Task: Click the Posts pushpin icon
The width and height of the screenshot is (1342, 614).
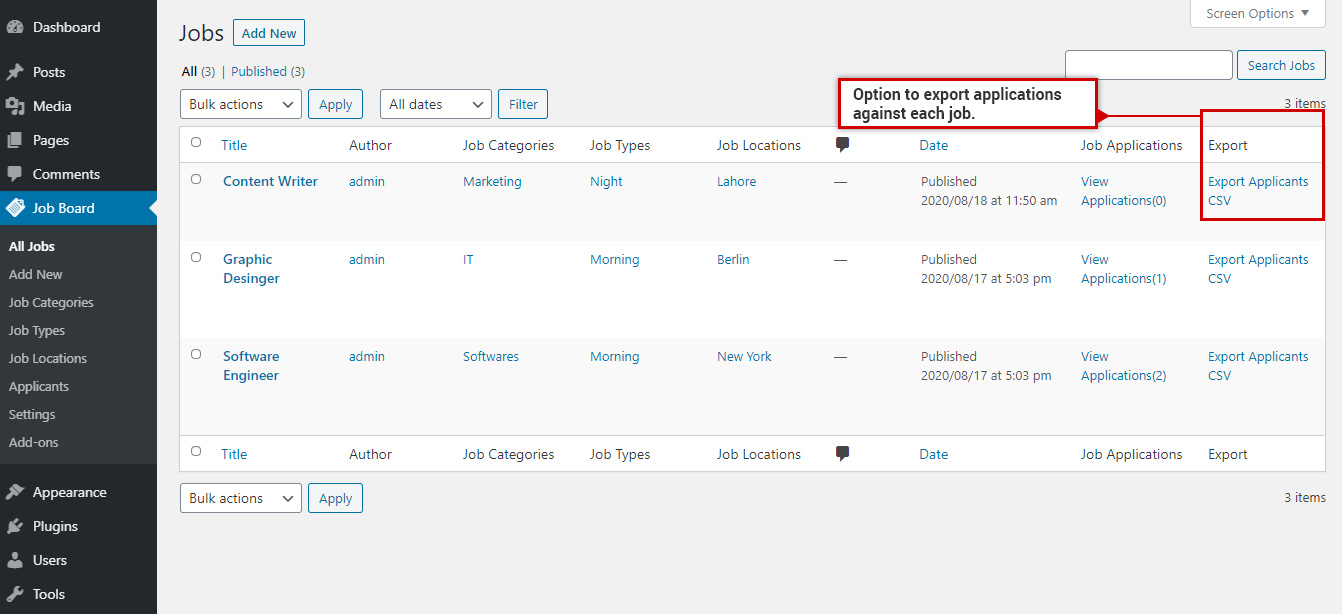Action: coord(15,72)
